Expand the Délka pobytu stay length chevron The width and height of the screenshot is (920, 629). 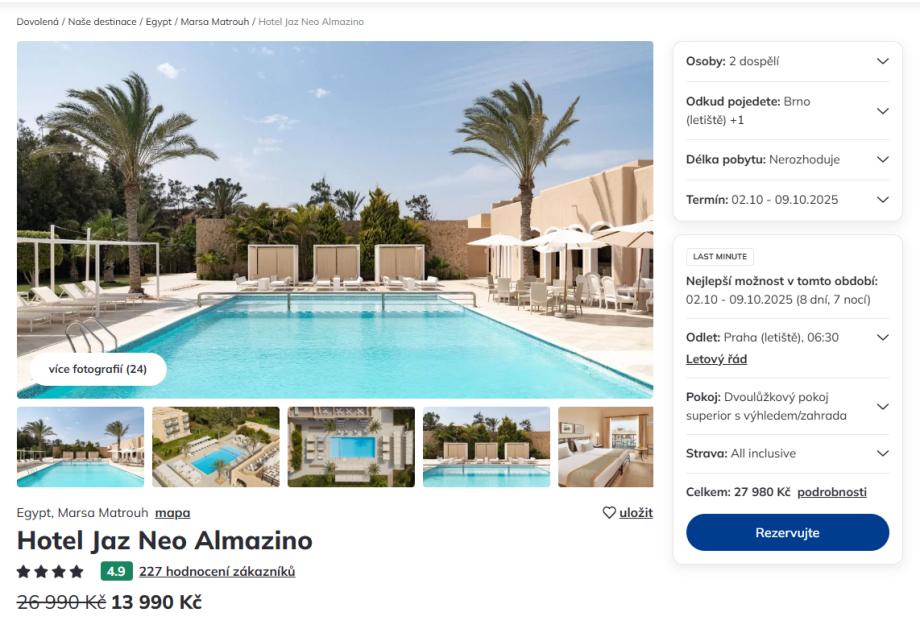882,160
